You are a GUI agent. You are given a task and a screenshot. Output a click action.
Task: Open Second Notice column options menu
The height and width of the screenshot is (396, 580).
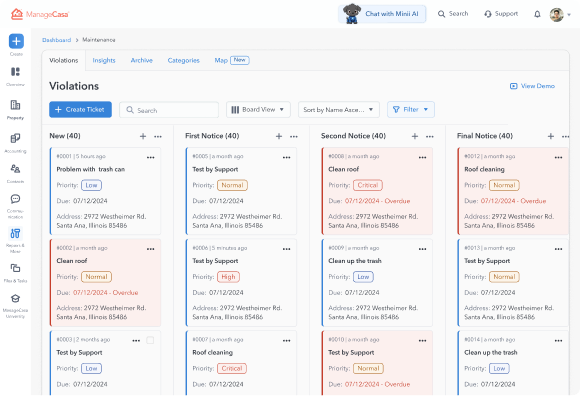click(429, 136)
